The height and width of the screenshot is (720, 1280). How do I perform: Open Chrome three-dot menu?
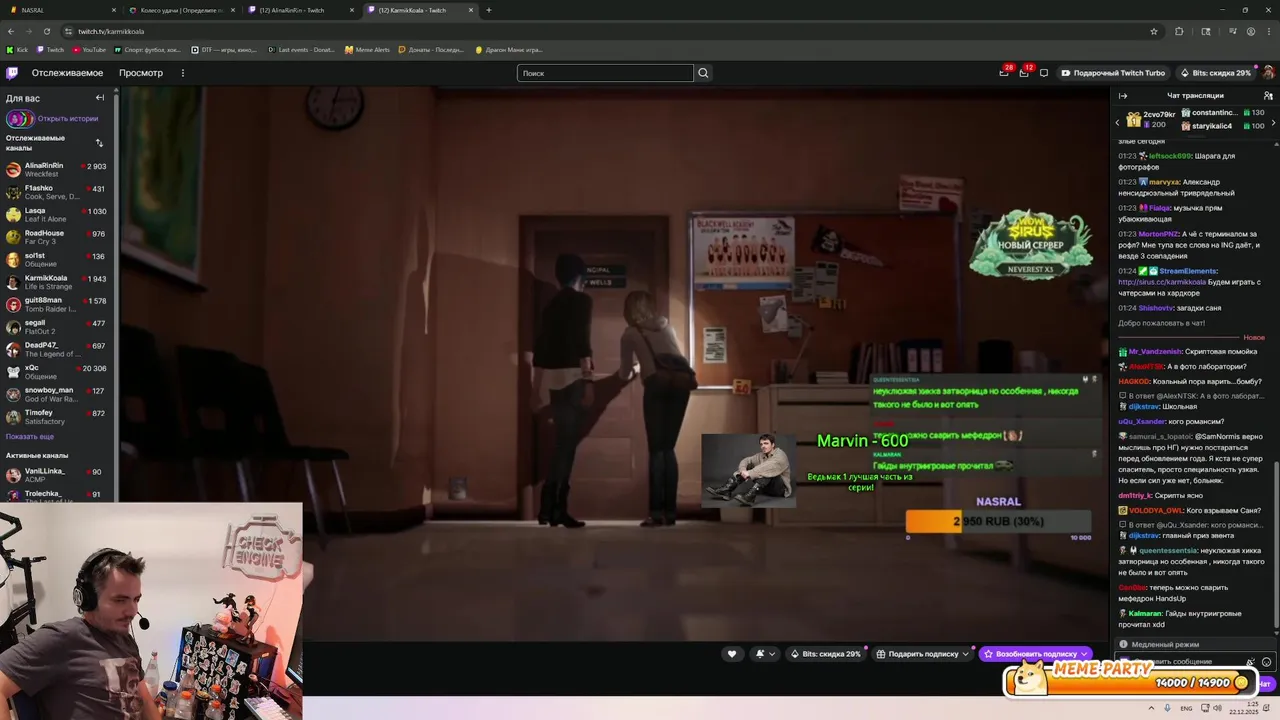[x=1268, y=31]
